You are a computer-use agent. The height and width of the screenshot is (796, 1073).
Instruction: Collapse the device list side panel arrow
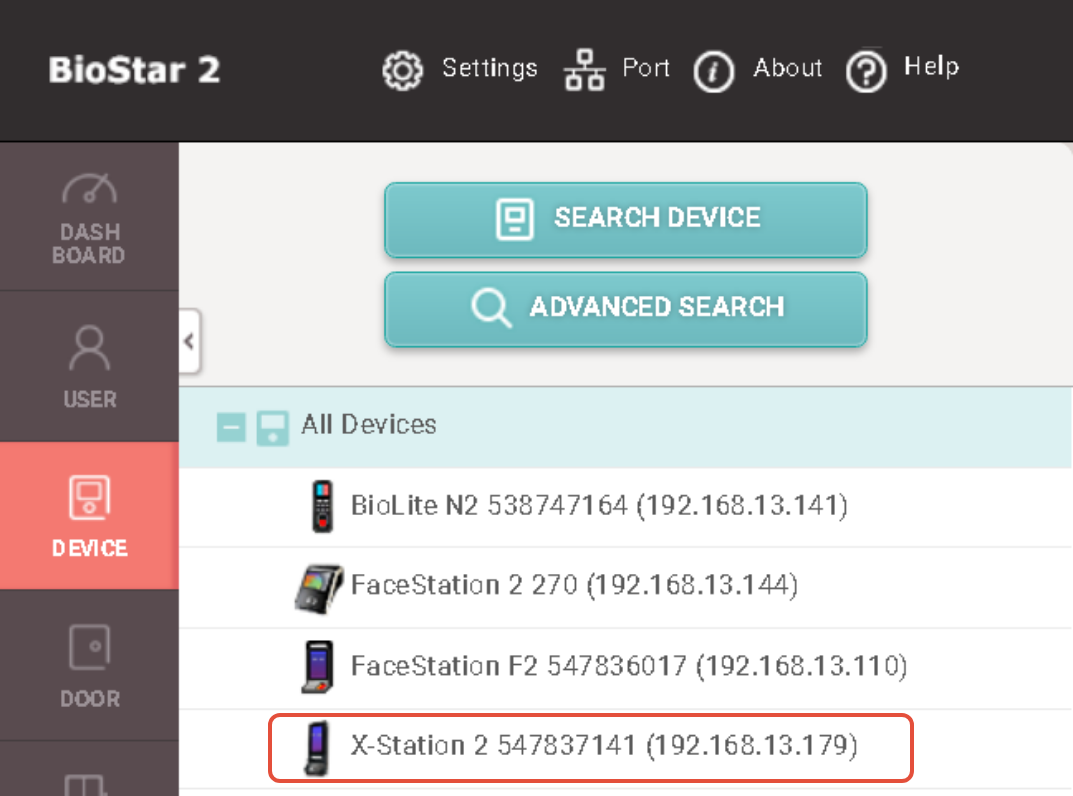coord(189,341)
